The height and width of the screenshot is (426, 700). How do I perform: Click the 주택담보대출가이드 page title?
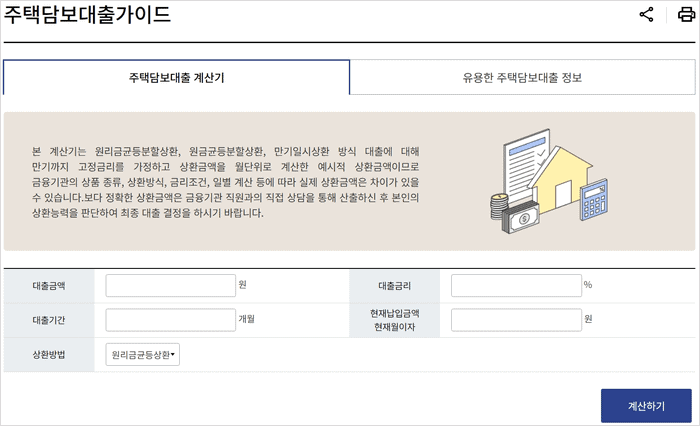point(88,14)
